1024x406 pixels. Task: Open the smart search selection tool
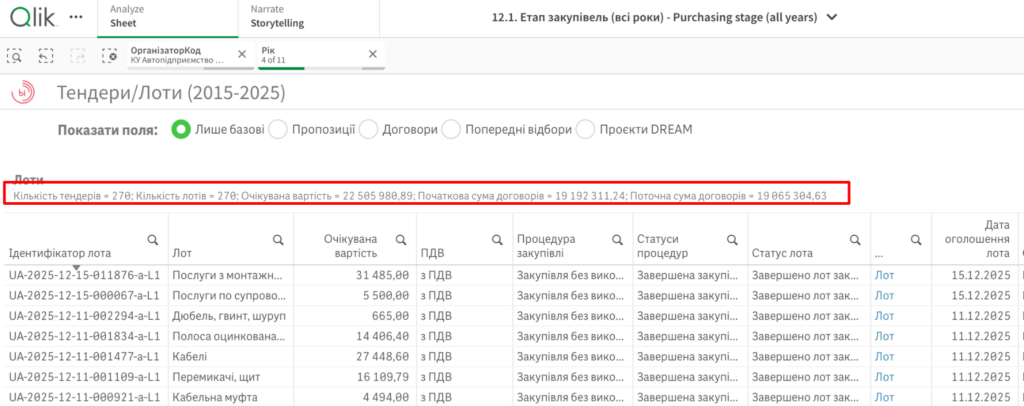click(16, 54)
